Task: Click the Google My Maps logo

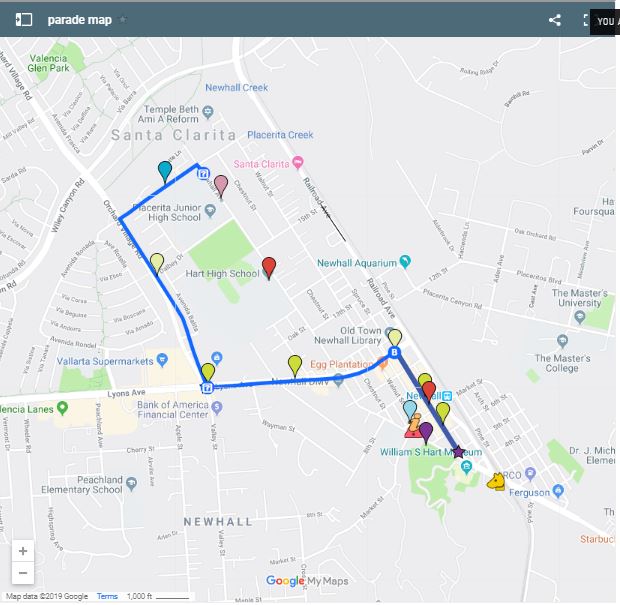Action: click(x=307, y=580)
